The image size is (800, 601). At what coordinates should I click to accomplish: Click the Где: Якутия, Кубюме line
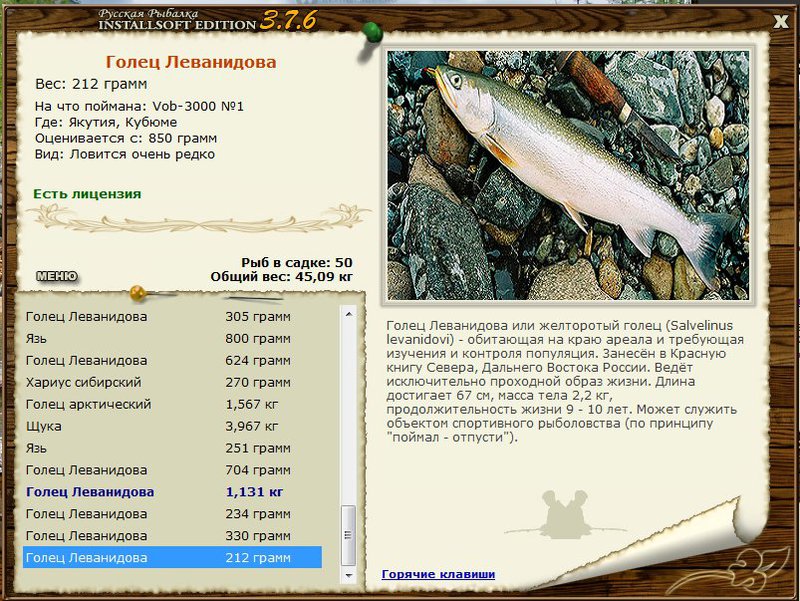tap(106, 122)
